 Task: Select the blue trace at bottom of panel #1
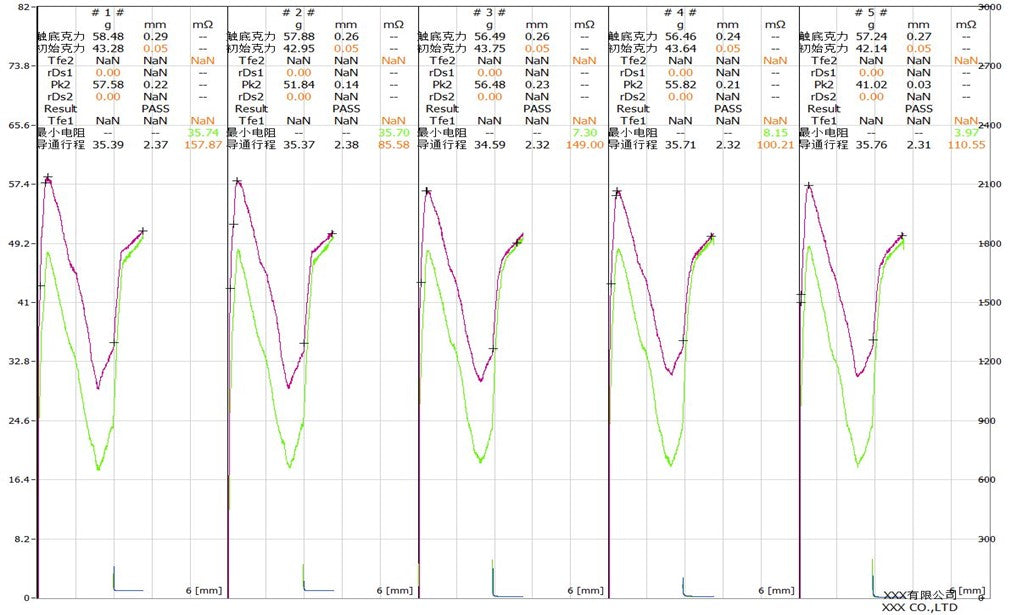[x=125, y=588]
